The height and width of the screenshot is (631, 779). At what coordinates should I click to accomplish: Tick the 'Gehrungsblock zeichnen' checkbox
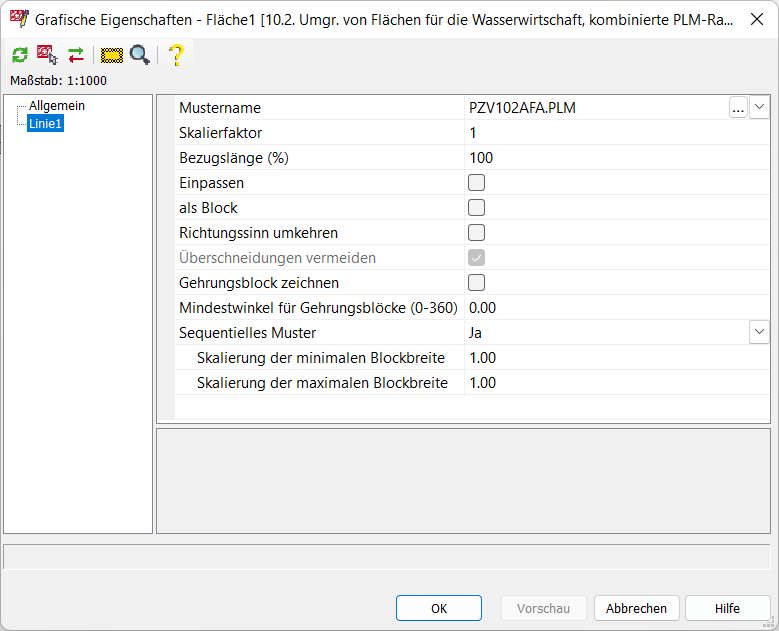[x=477, y=283]
